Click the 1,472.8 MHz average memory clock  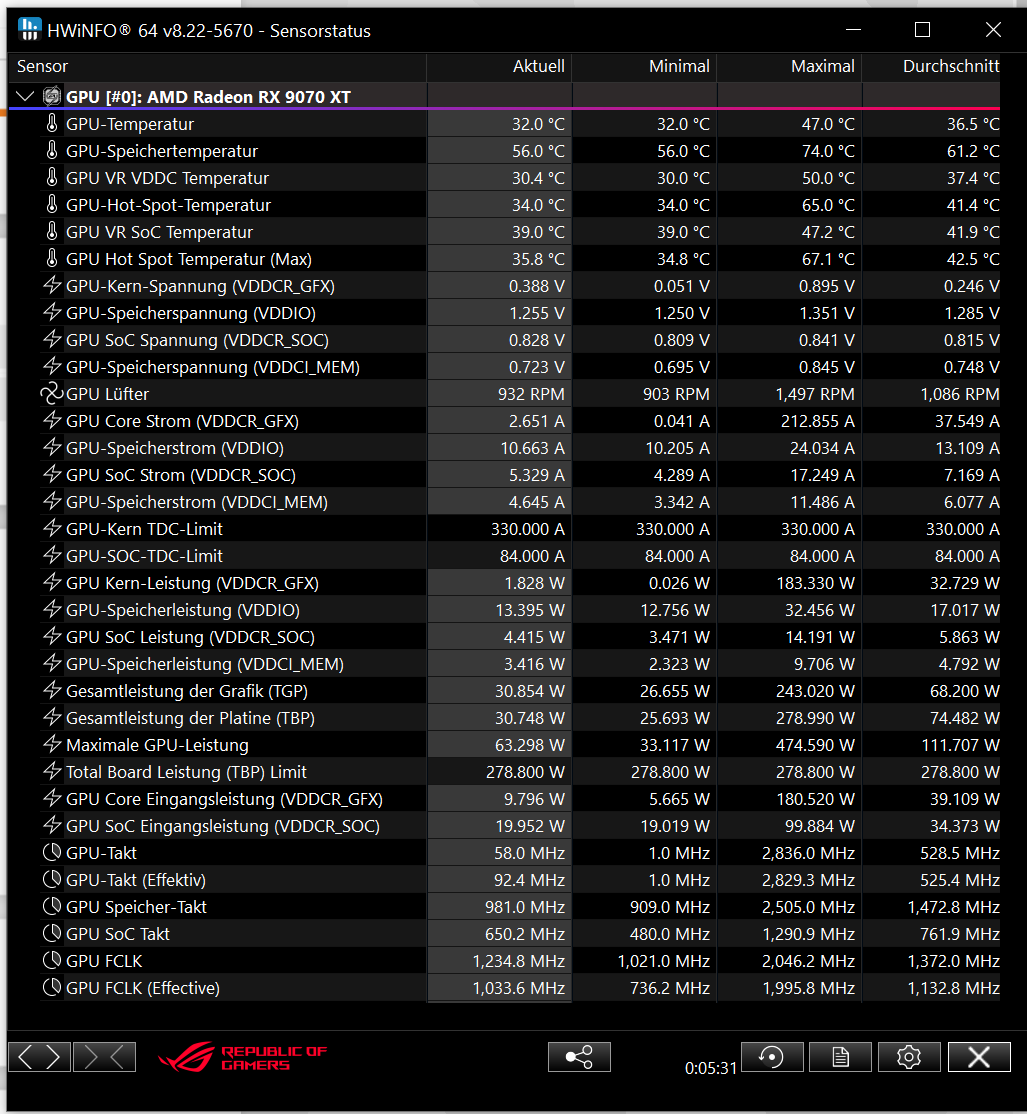pyautogui.click(x=953, y=907)
